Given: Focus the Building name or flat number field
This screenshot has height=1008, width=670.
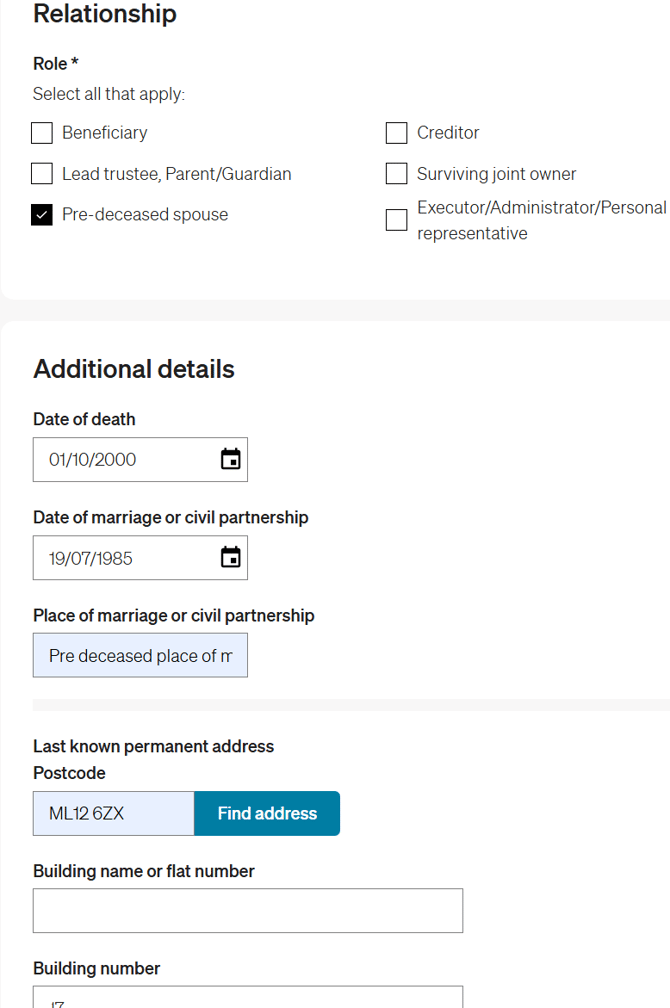Looking at the screenshot, I should click(247, 911).
